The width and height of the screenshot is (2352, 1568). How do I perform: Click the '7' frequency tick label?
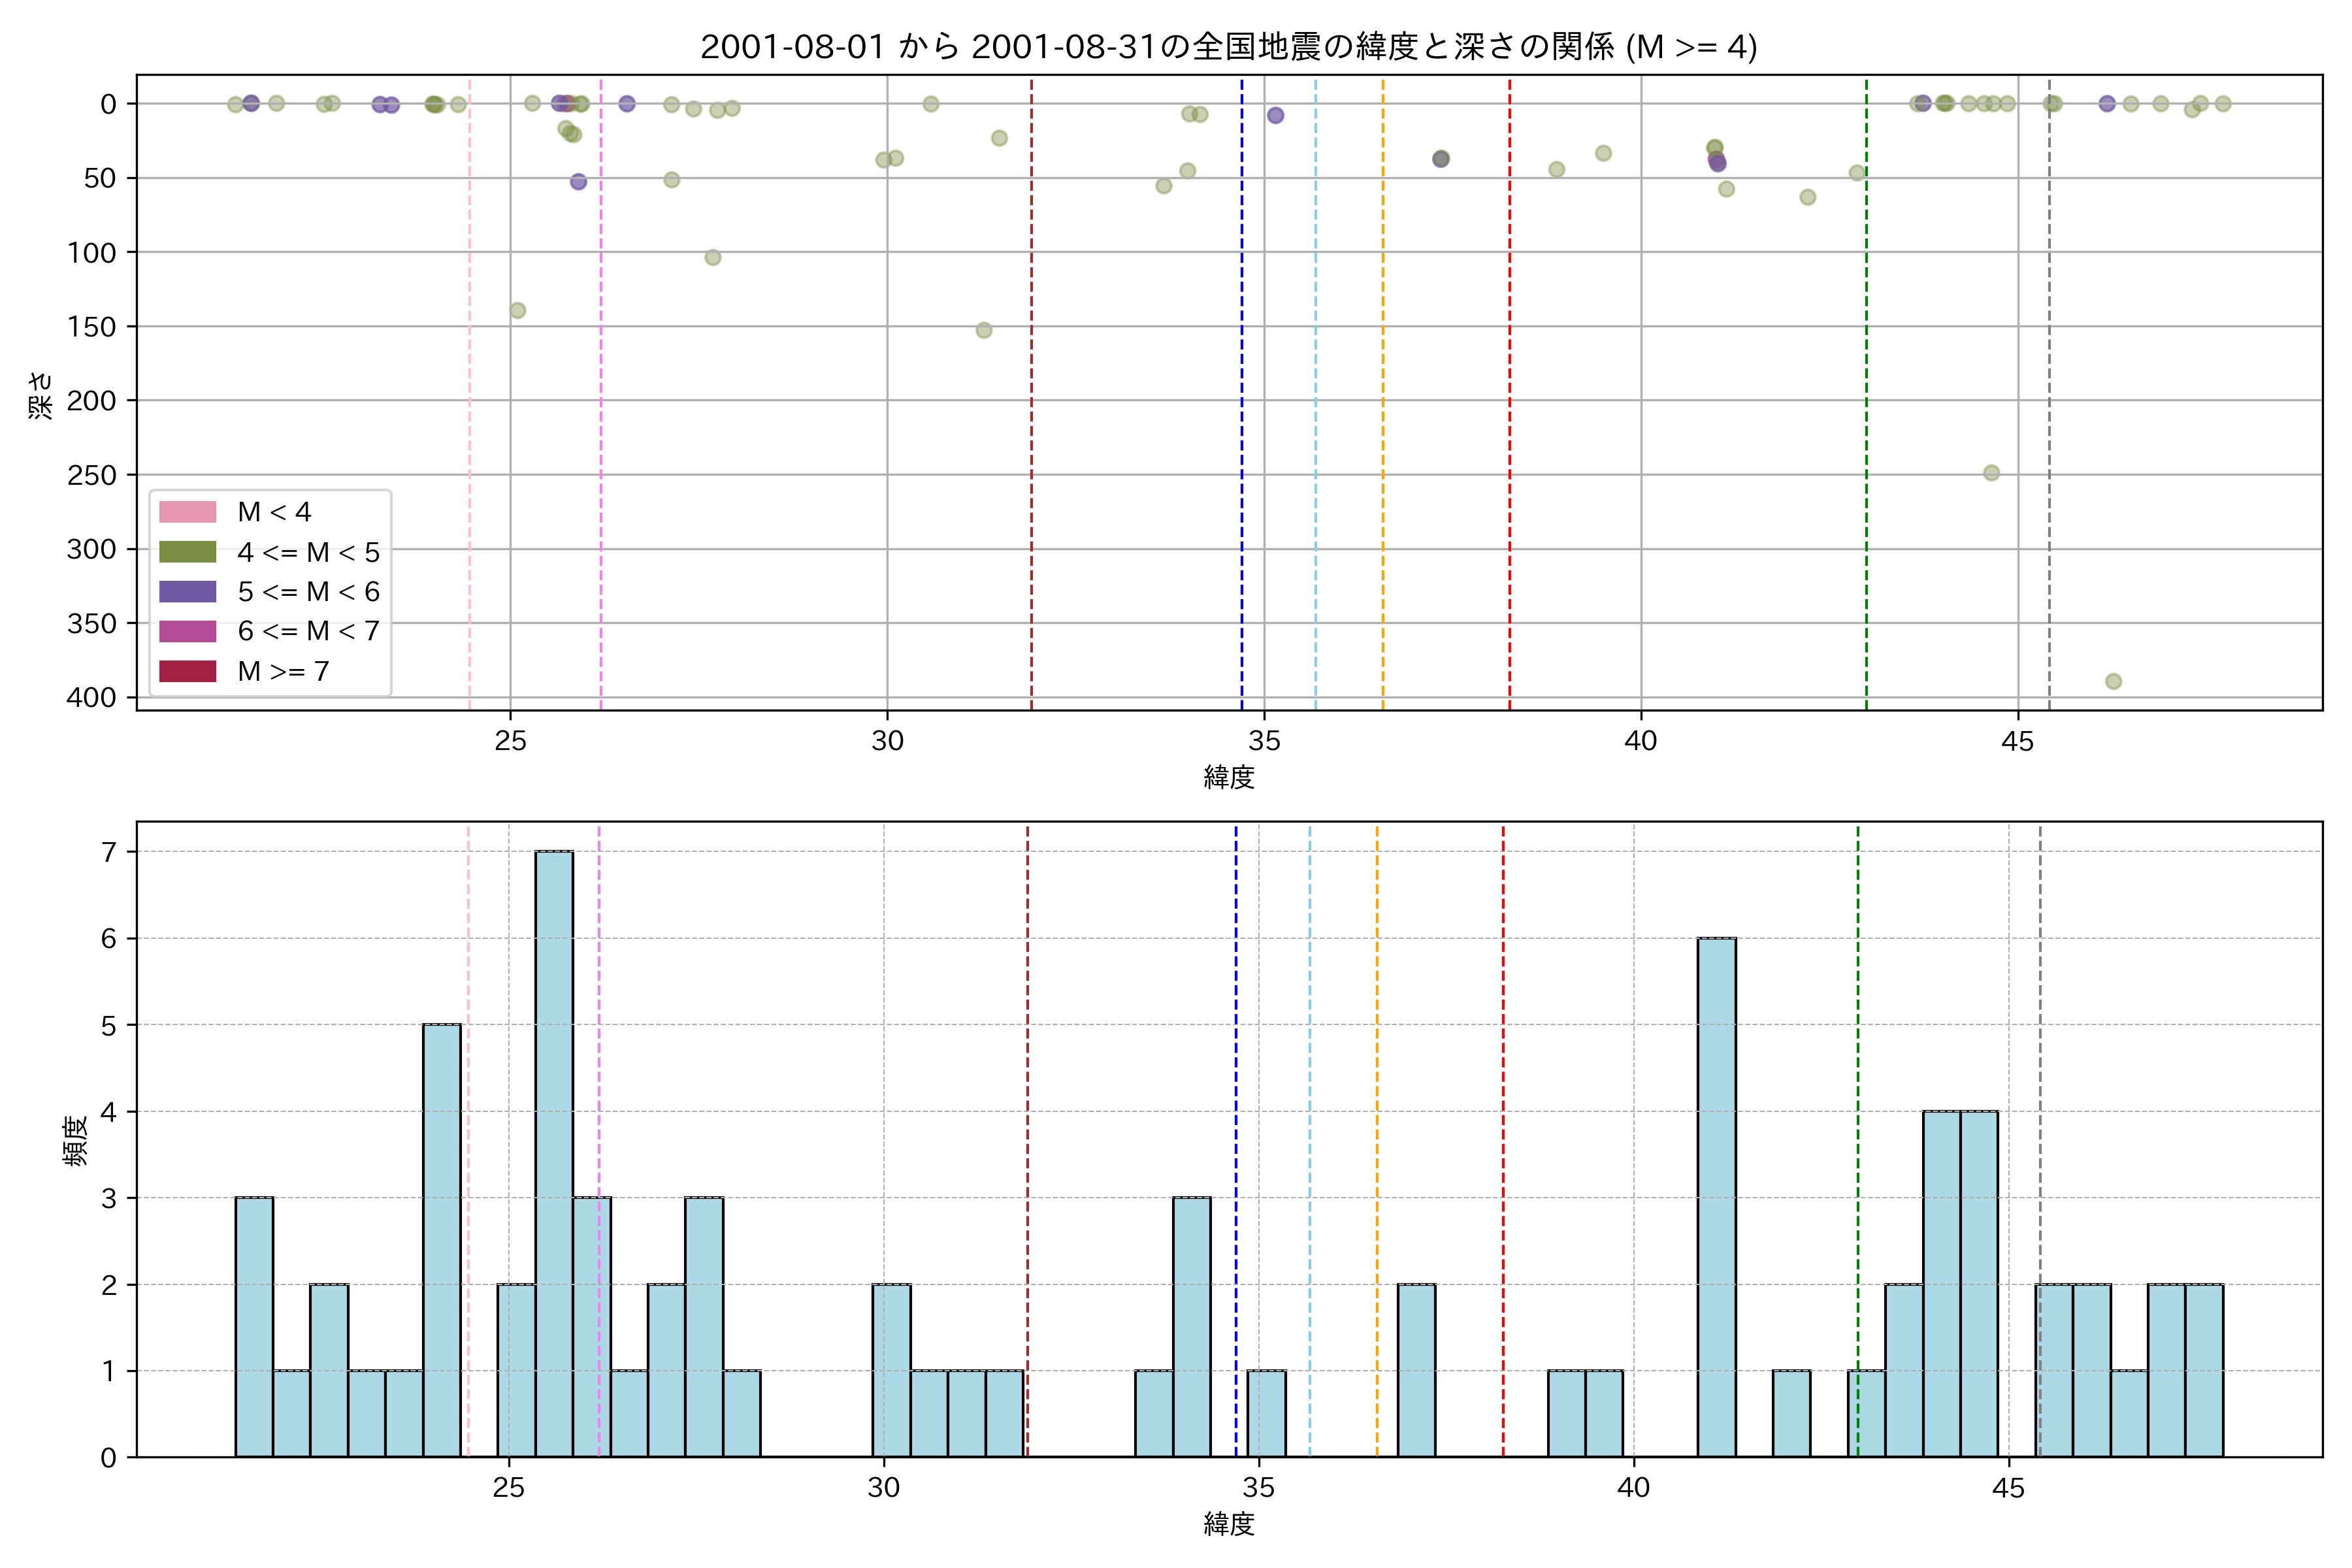click(108, 852)
